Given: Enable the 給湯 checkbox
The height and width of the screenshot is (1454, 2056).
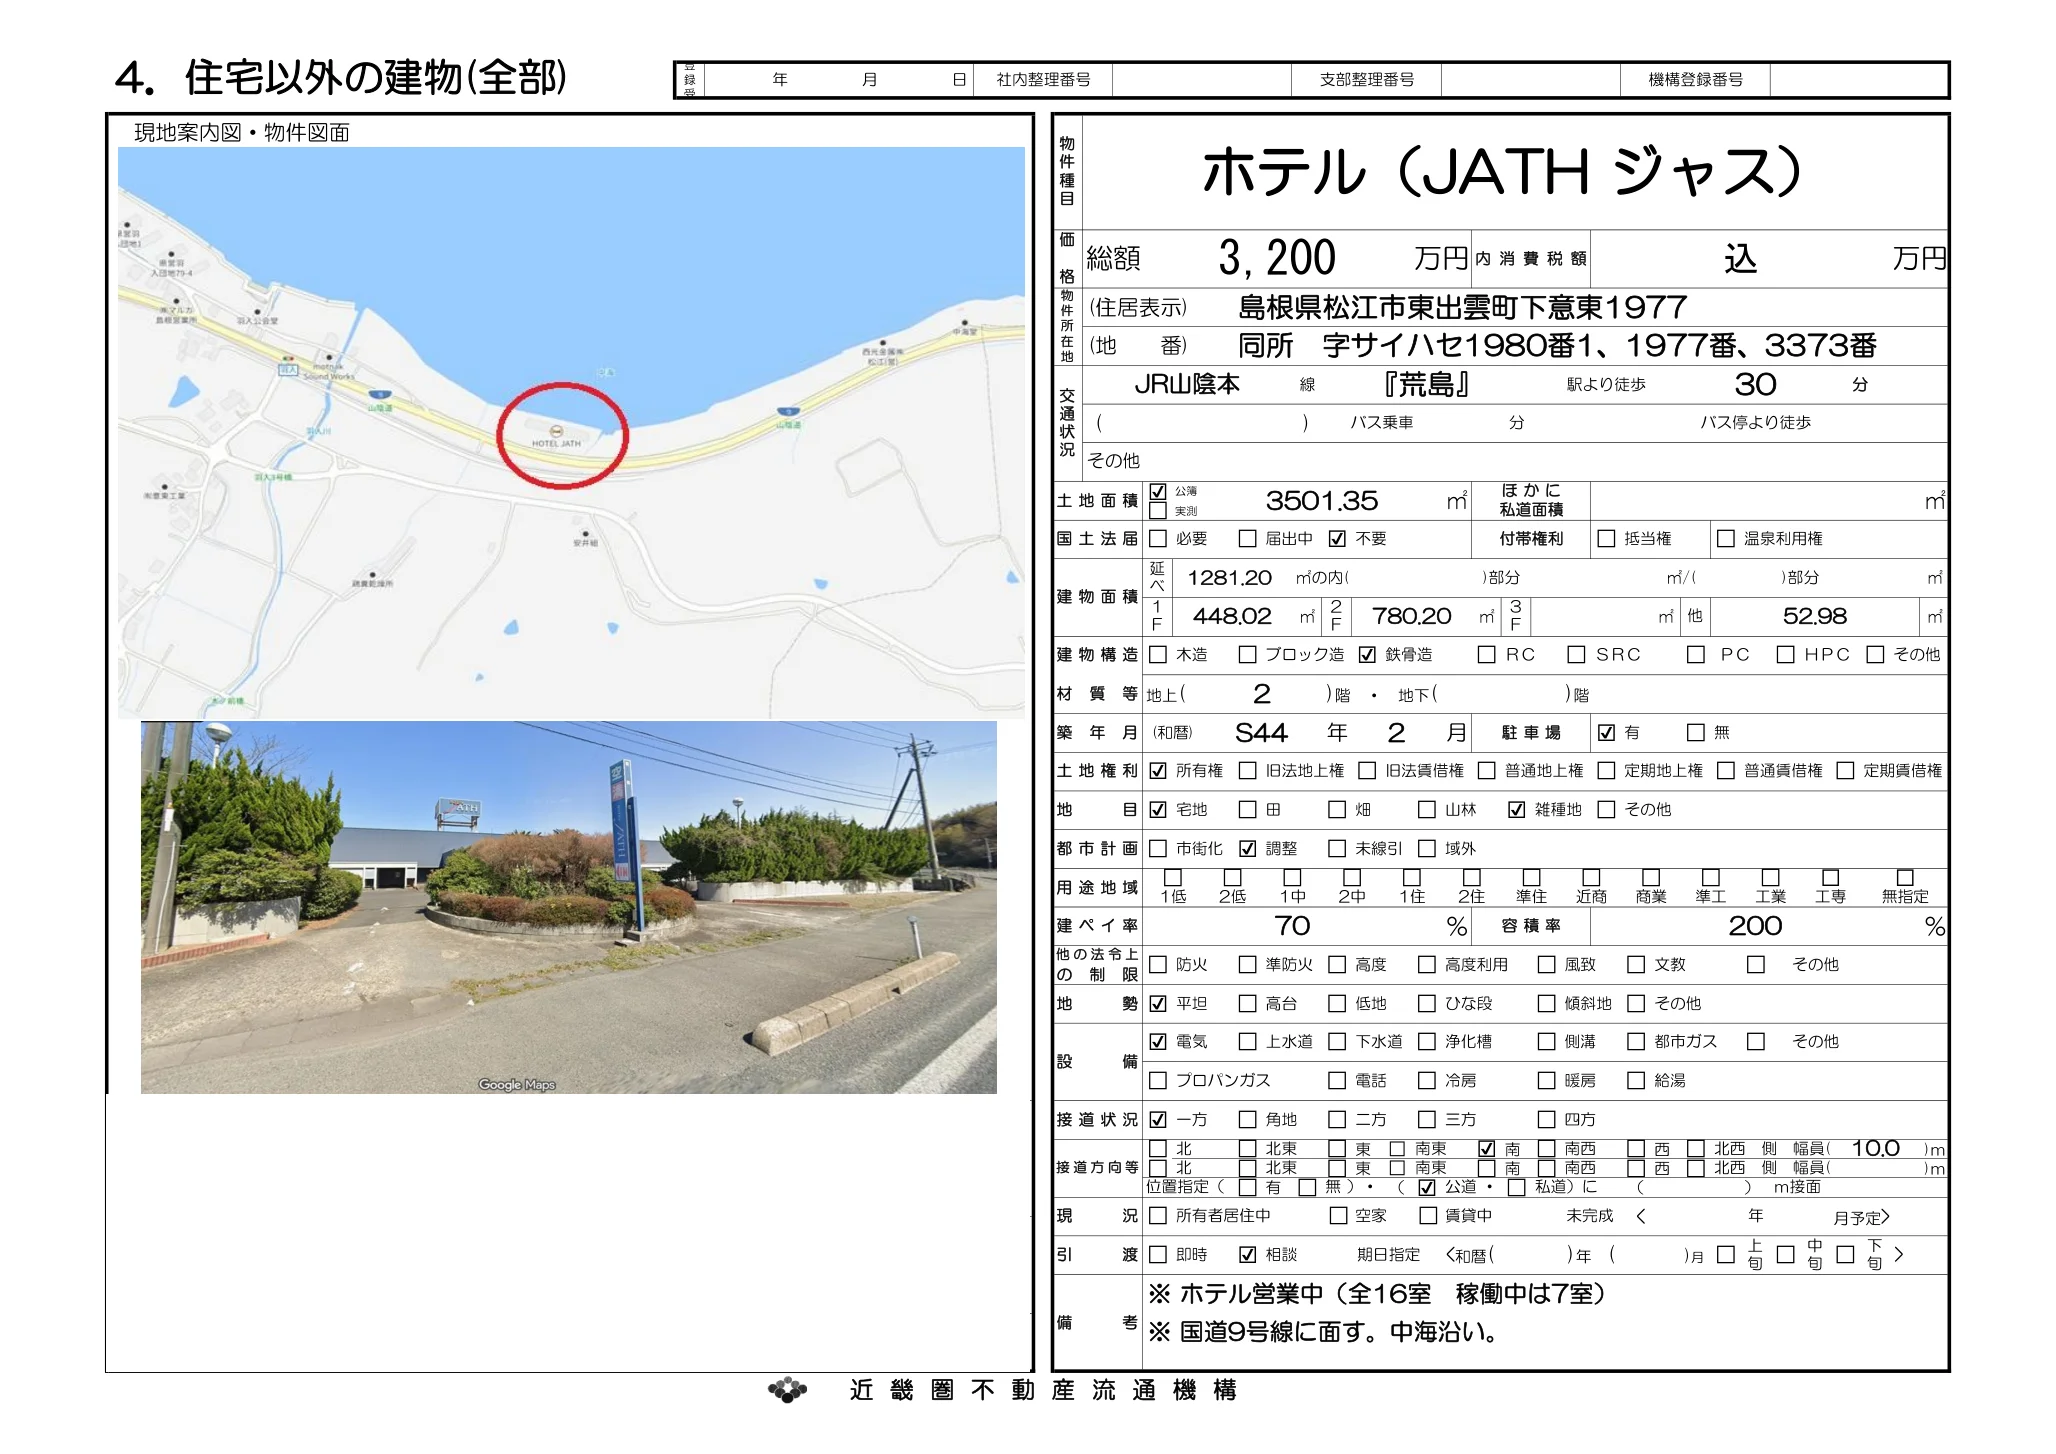Looking at the screenshot, I should click(x=1636, y=1081).
